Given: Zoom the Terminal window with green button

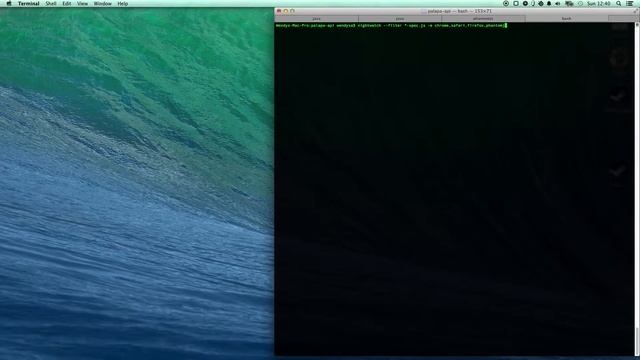Looking at the screenshot, I should click(x=292, y=11).
